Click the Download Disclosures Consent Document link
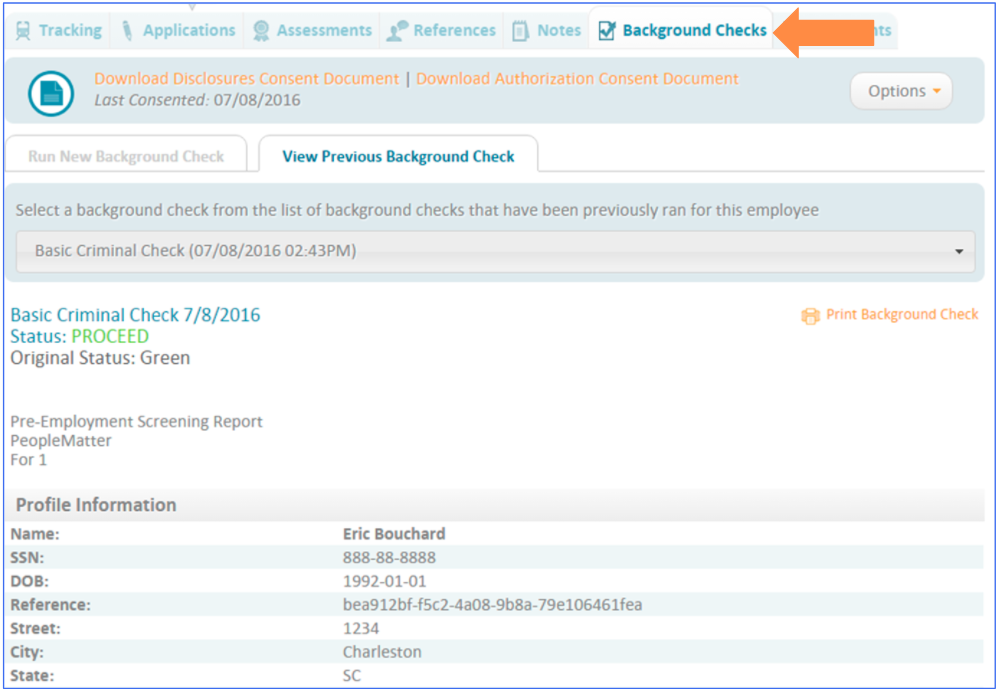 (246, 78)
